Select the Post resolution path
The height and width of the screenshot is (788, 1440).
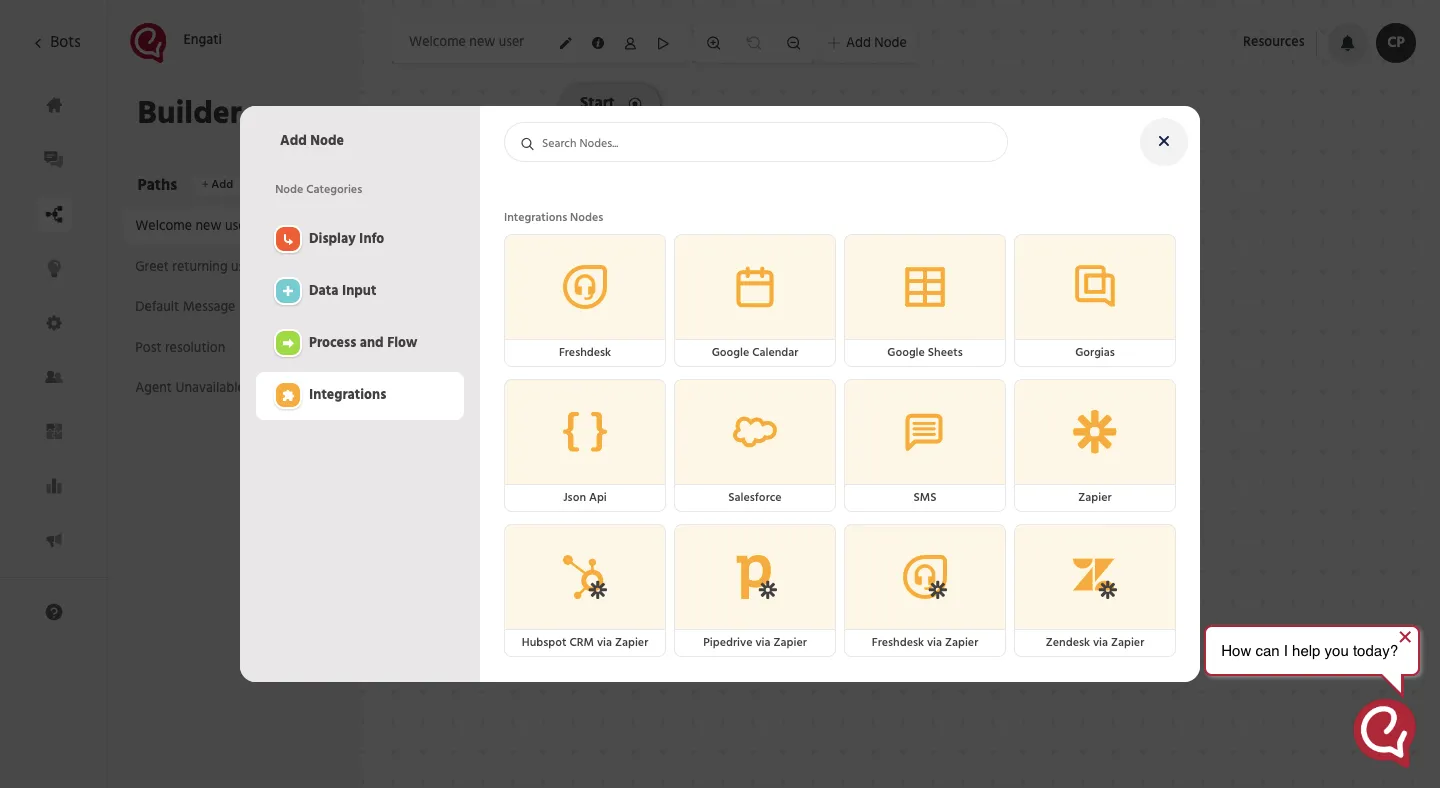181,347
